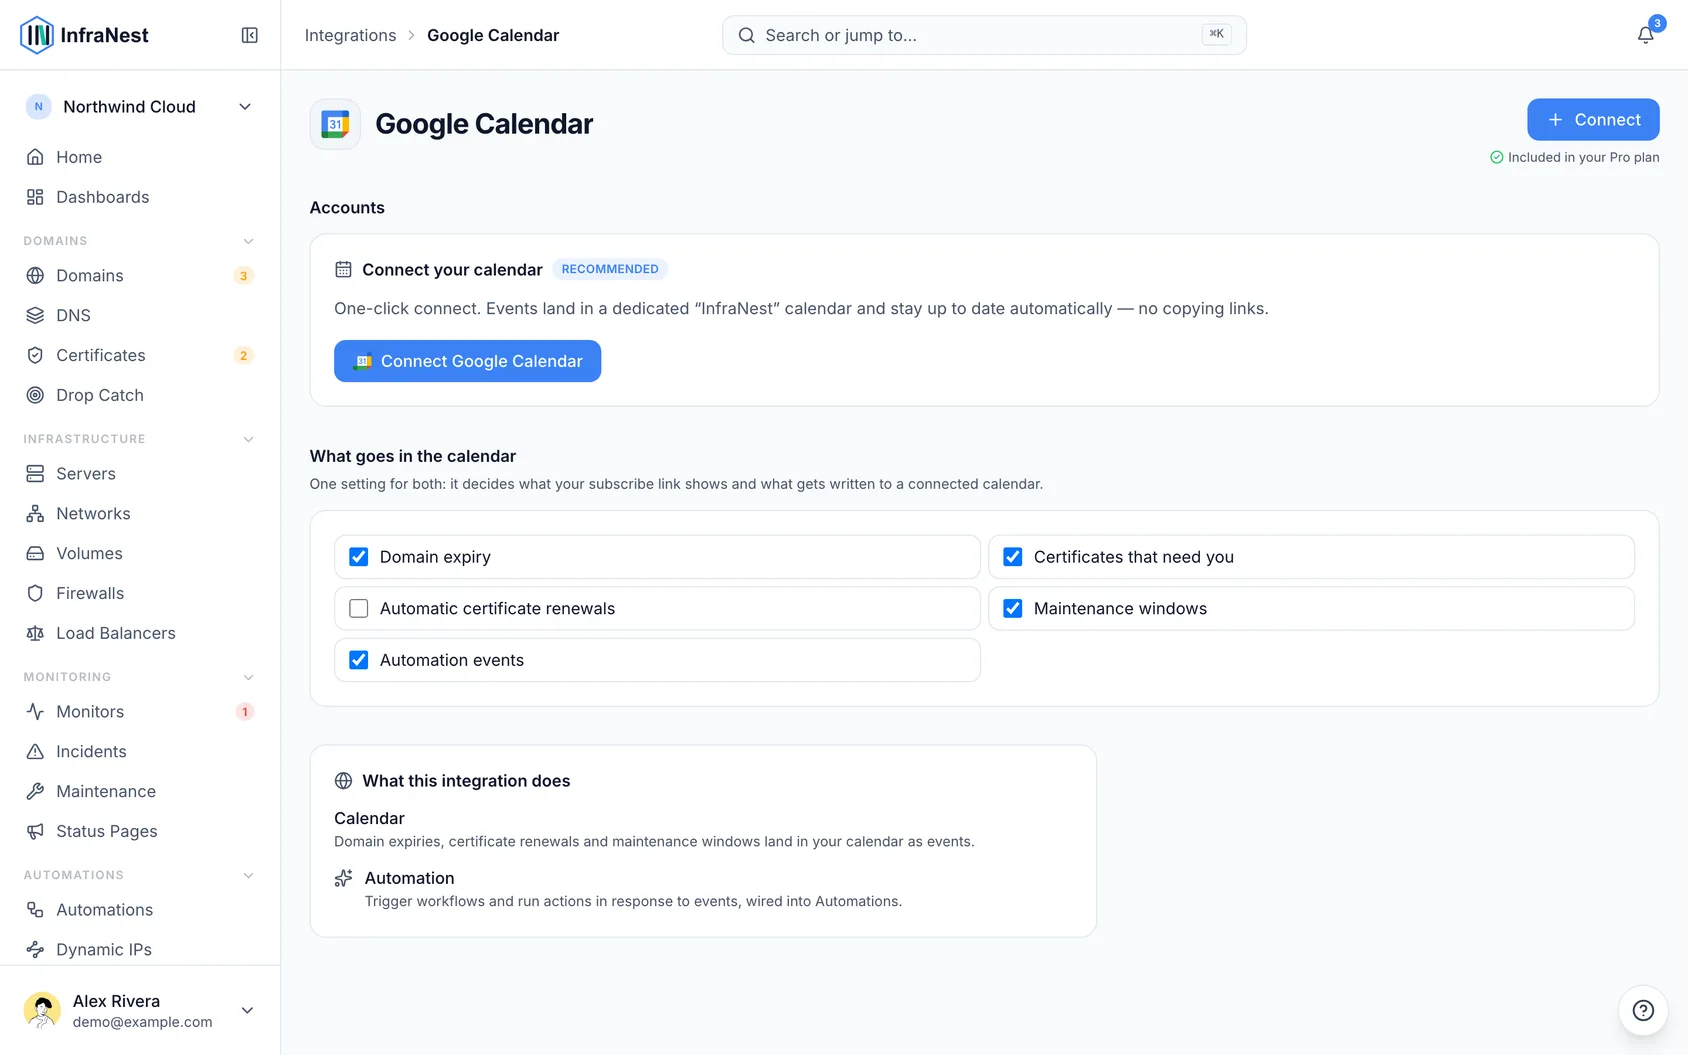Open Dynamic IPs in sidebar
Viewport: 1688px width, 1055px height.
point(140,949)
